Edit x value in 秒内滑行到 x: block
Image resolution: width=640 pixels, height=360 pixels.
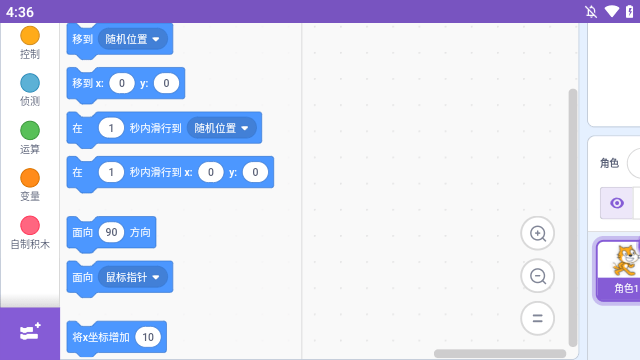[x=211, y=172]
